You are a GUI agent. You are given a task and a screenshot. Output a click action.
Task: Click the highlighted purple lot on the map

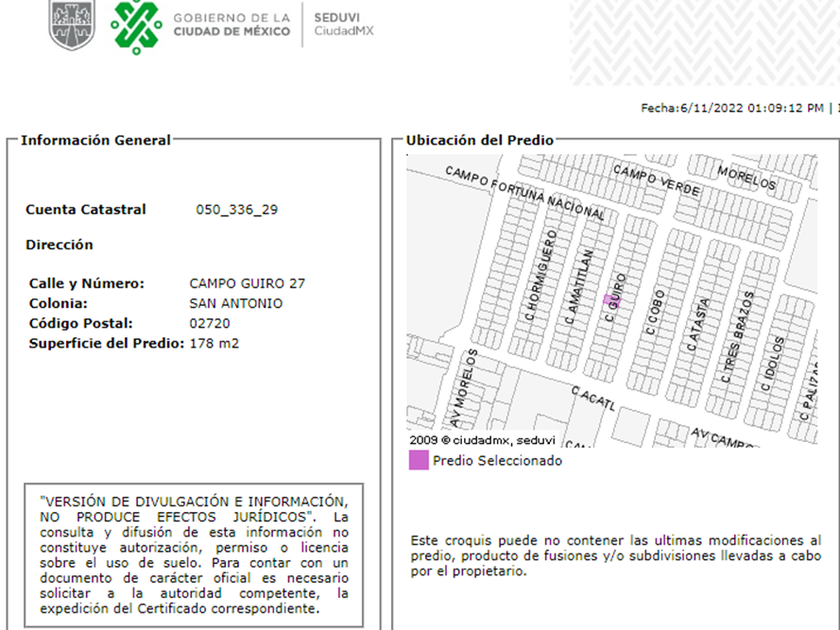point(611,300)
